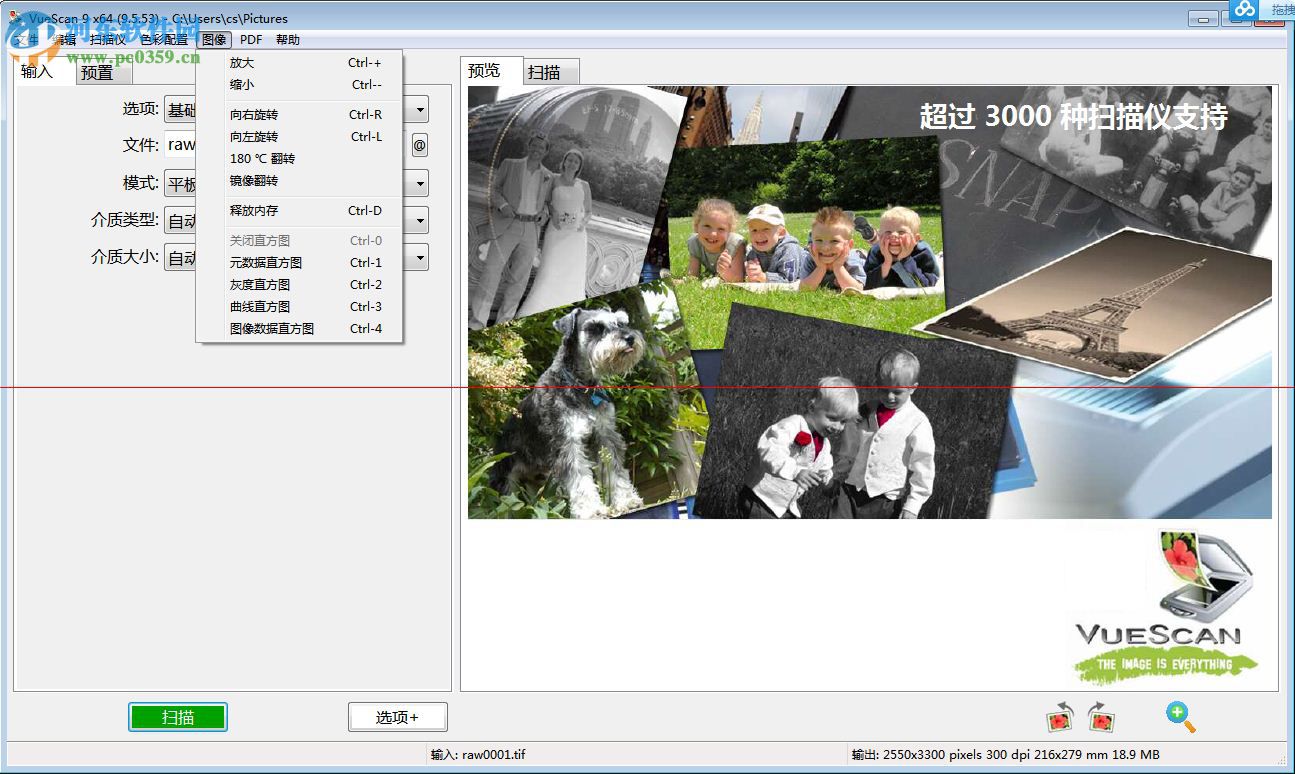
Task: Close the open 图像 menu header
Action: click(214, 40)
